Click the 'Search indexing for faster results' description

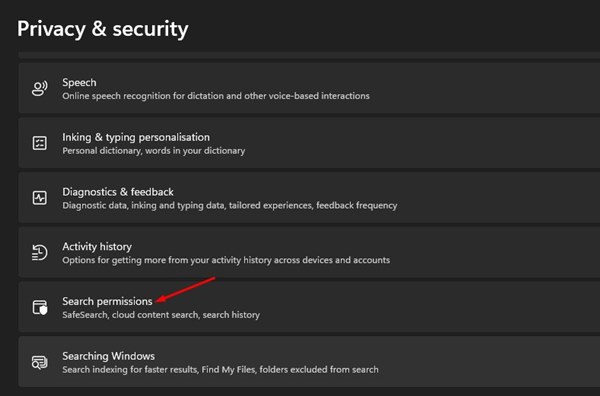tap(220, 370)
